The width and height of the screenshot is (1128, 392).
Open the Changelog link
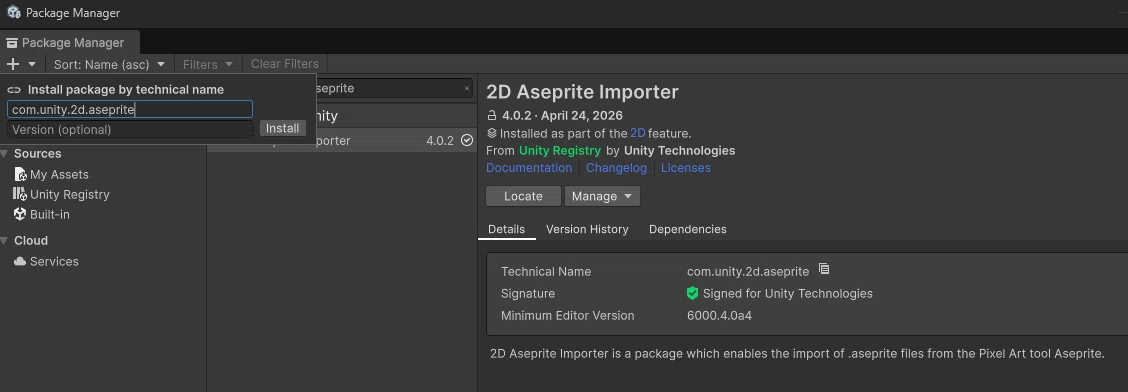tap(616, 168)
